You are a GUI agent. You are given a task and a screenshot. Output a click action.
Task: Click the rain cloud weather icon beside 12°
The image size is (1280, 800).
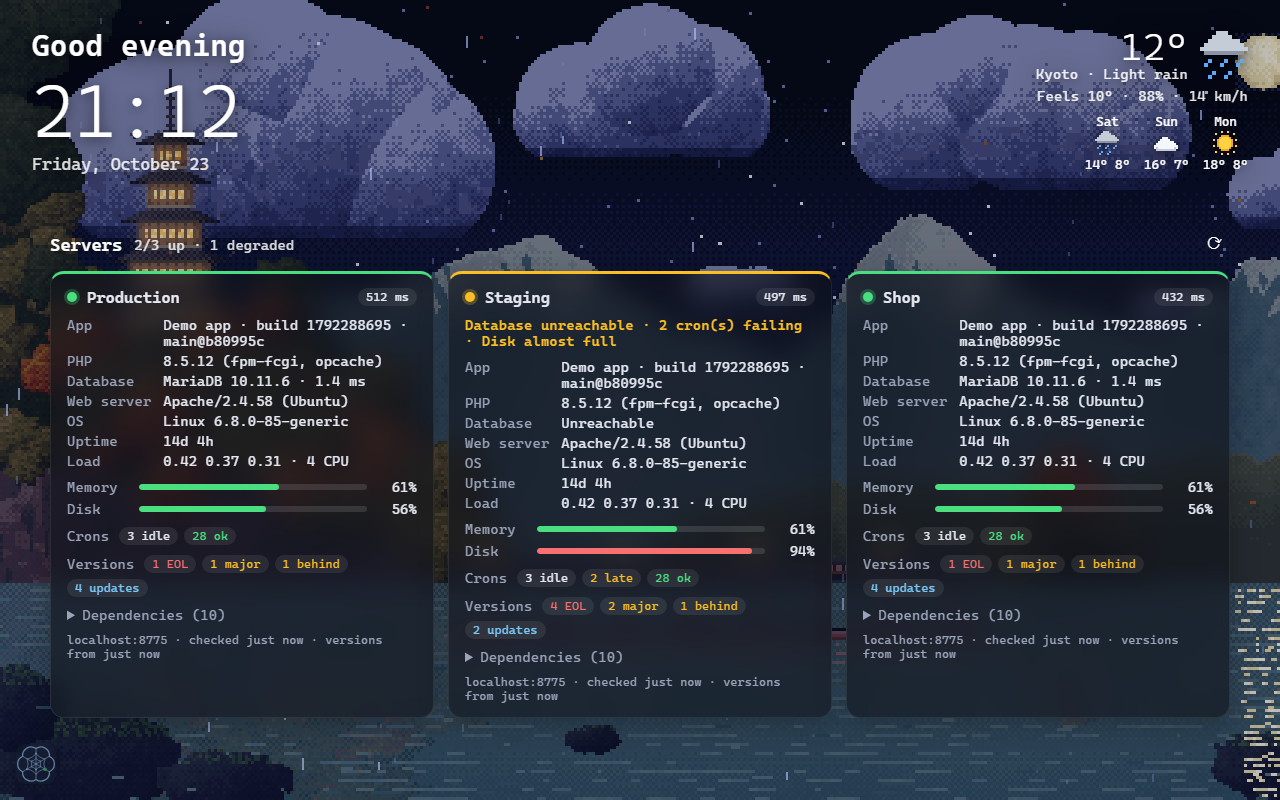tap(1222, 55)
